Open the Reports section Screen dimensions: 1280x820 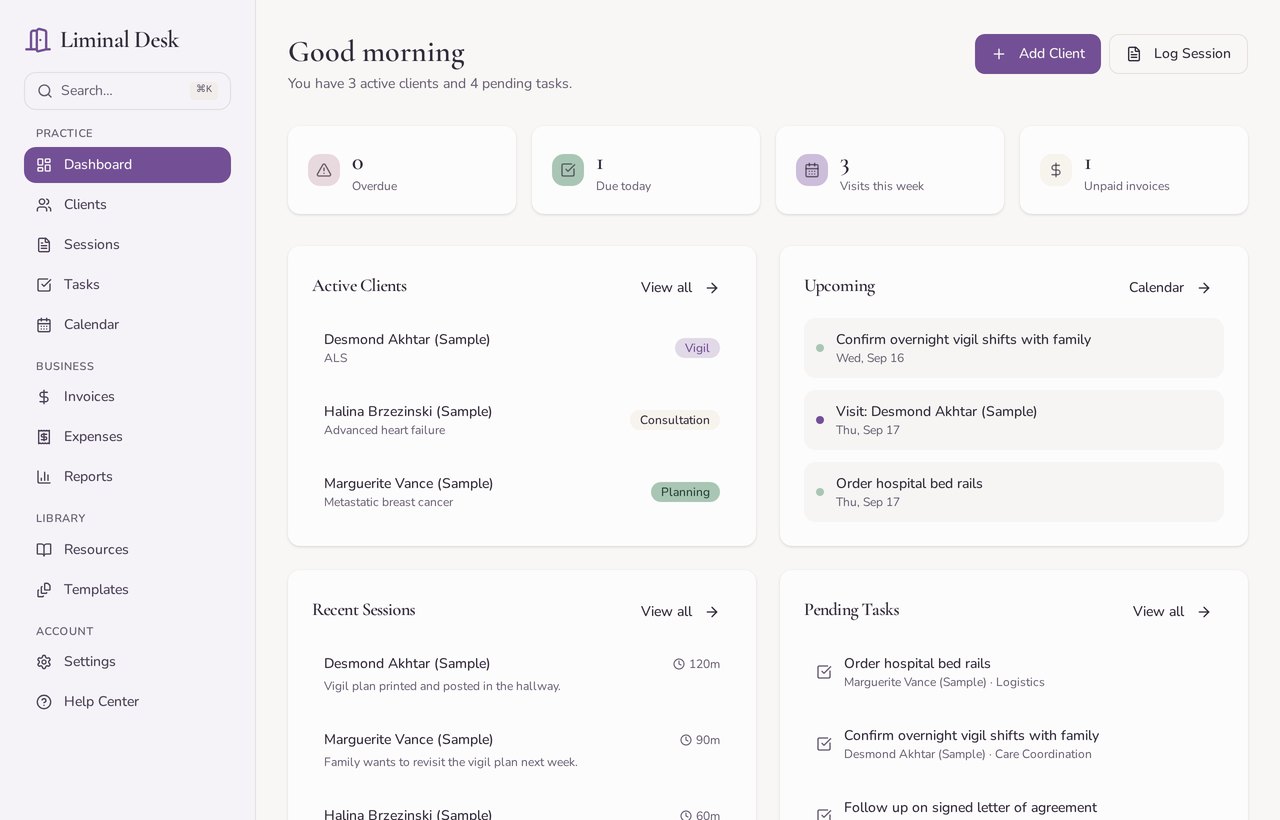click(127, 477)
